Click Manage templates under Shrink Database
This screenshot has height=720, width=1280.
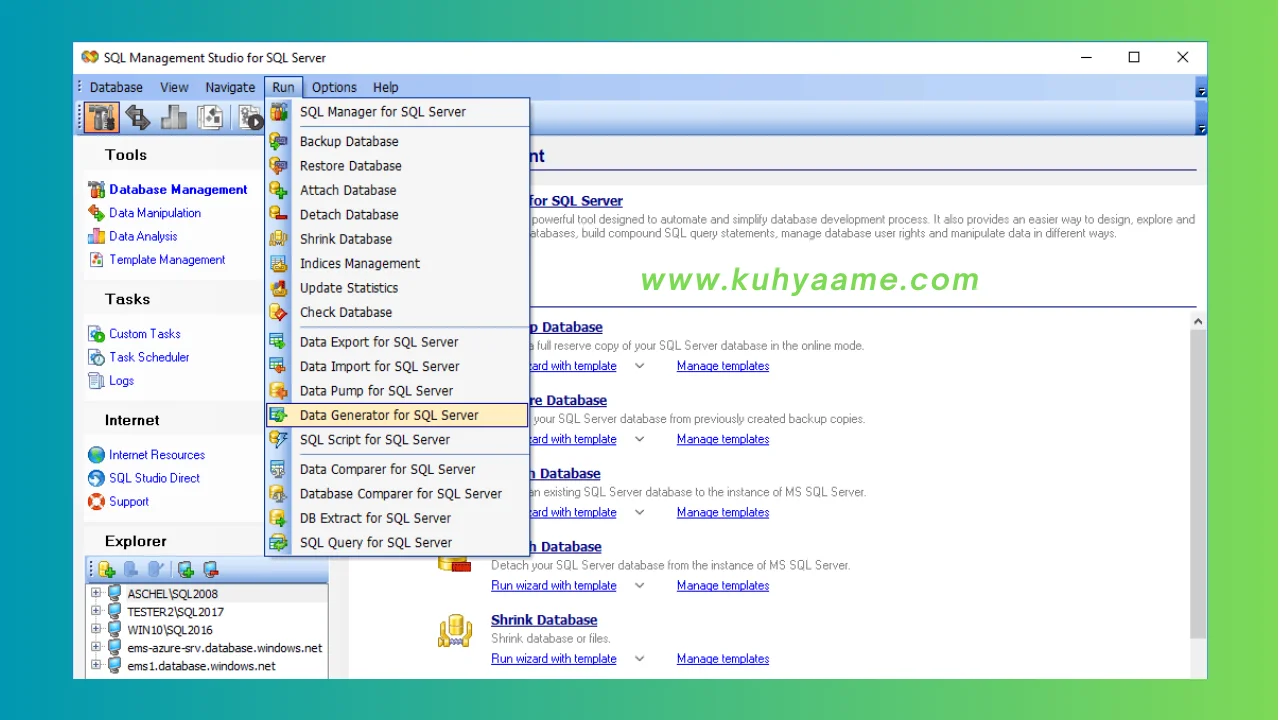point(723,659)
